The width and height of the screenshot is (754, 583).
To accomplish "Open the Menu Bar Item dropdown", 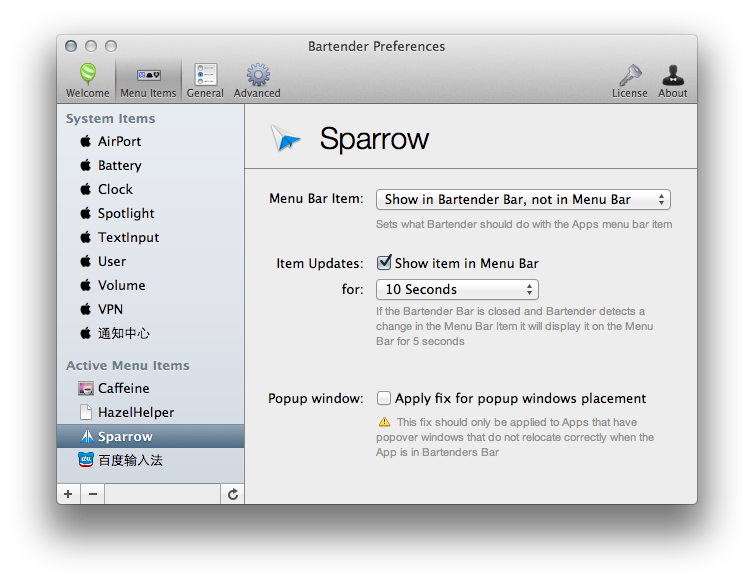I will pyautogui.click(x=522, y=200).
